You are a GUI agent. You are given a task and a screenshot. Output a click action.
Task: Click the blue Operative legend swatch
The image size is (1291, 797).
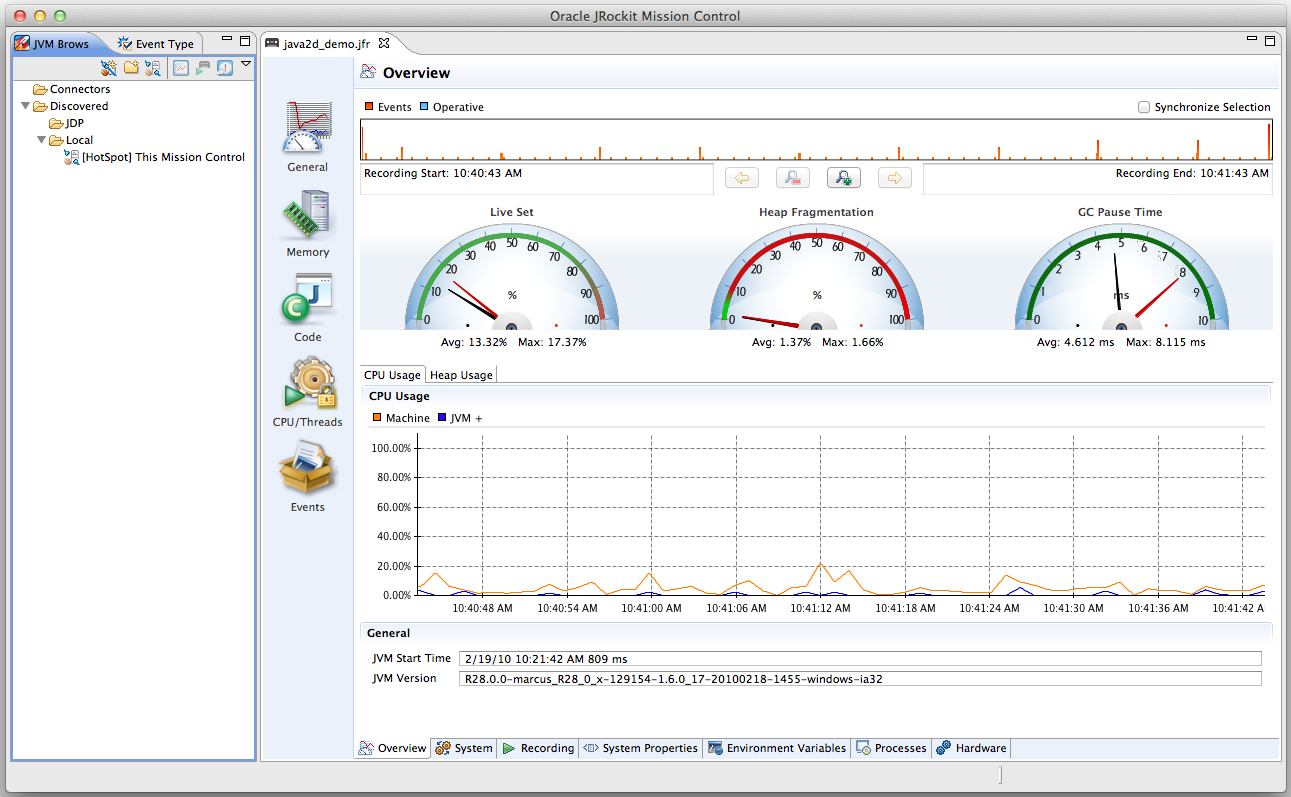(424, 107)
